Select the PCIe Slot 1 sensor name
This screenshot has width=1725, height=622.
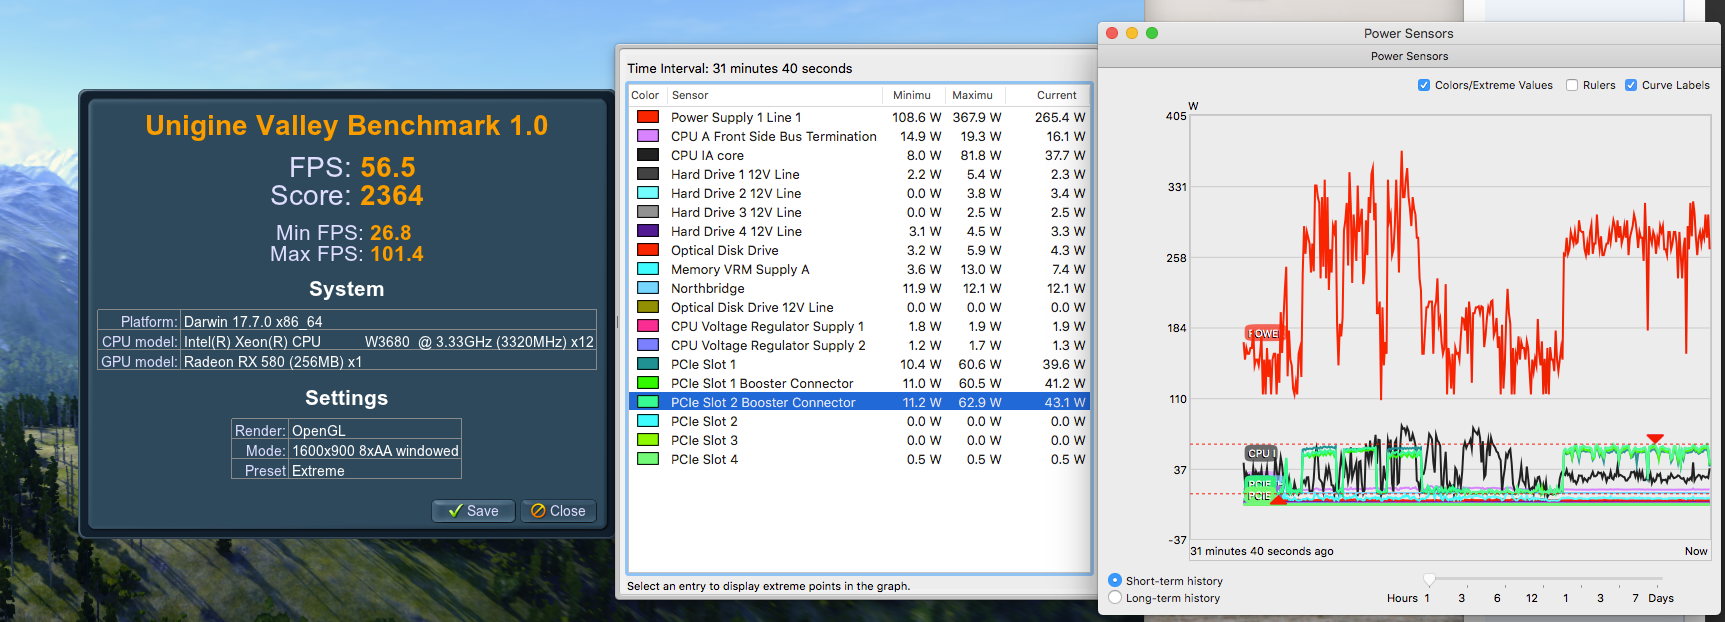[703, 364]
